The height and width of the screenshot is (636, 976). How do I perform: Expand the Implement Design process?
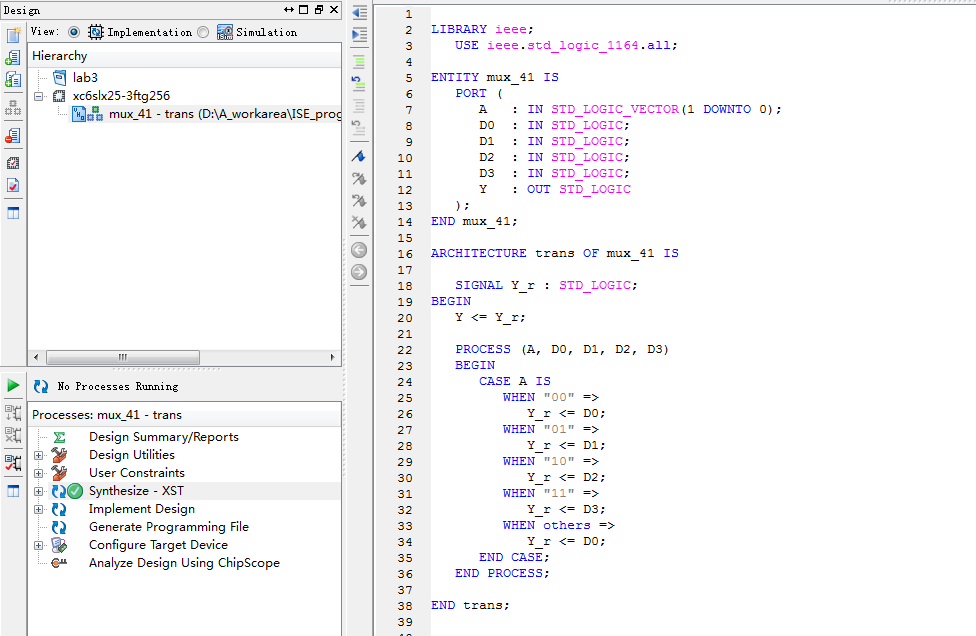point(39,509)
